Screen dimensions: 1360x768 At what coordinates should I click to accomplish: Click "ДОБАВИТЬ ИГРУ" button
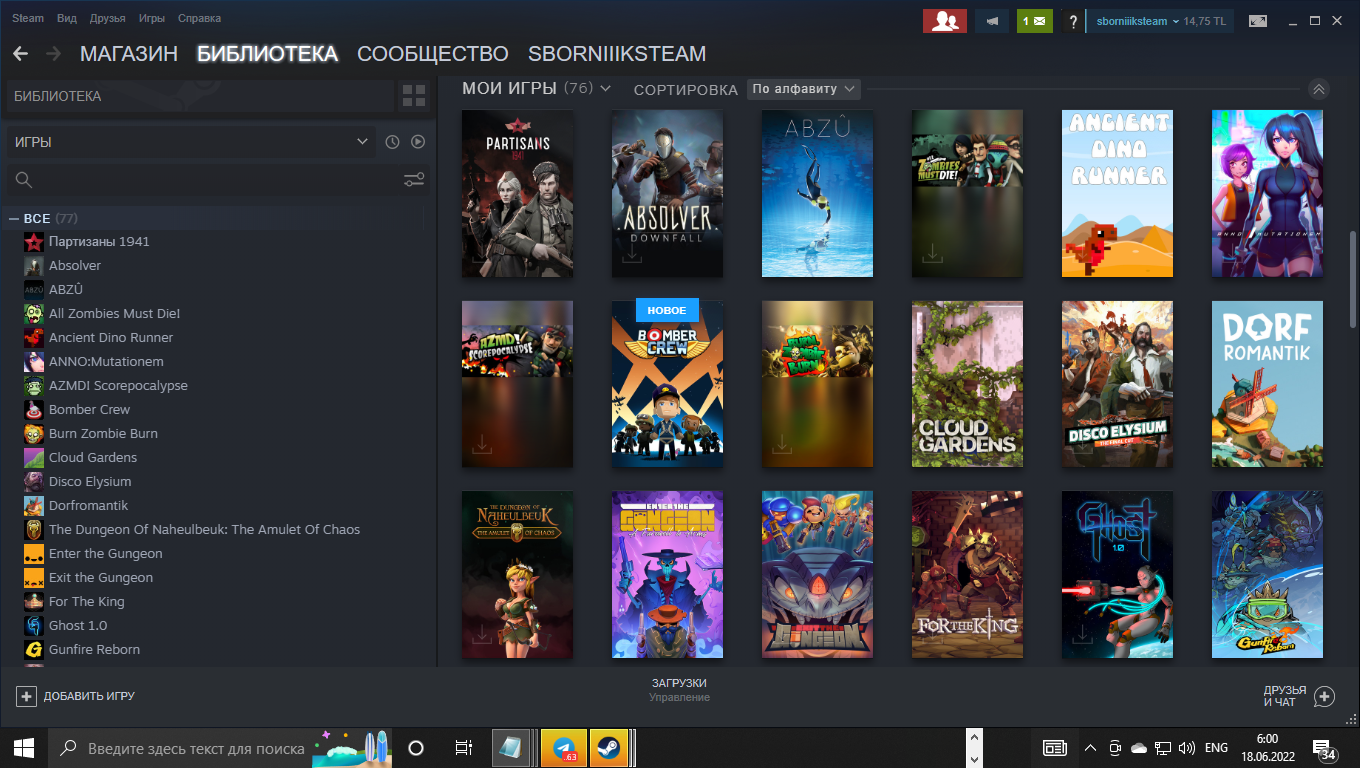[76, 696]
